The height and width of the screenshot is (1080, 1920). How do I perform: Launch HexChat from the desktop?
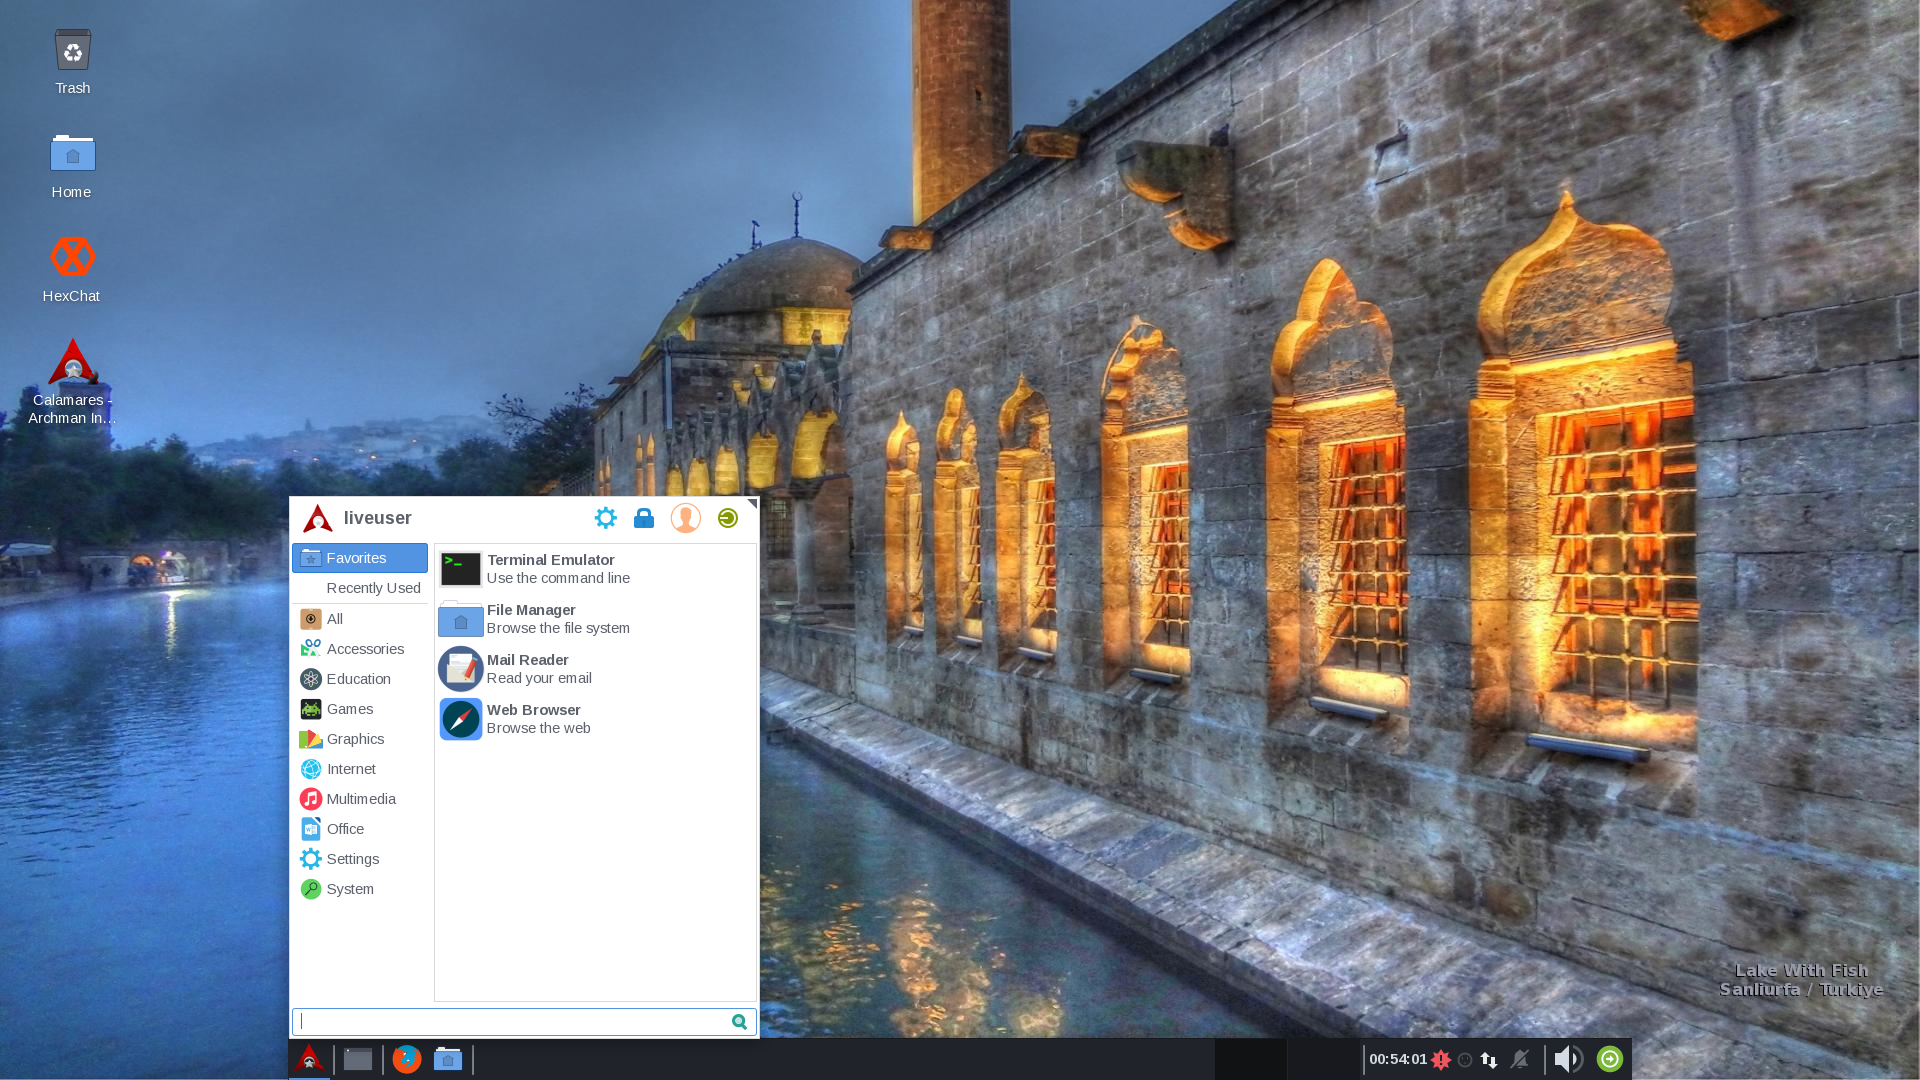(72, 270)
